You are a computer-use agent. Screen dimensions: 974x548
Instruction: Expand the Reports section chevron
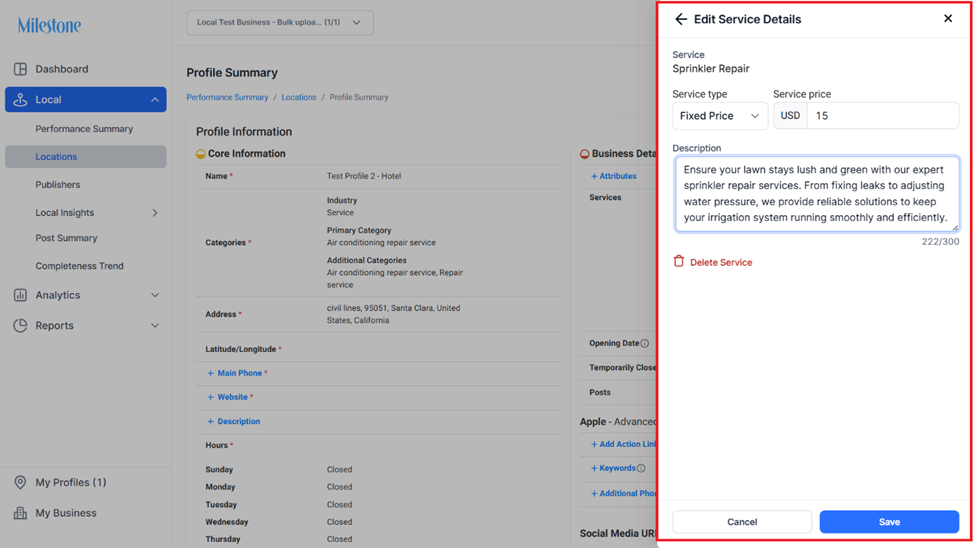pos(155,326)
